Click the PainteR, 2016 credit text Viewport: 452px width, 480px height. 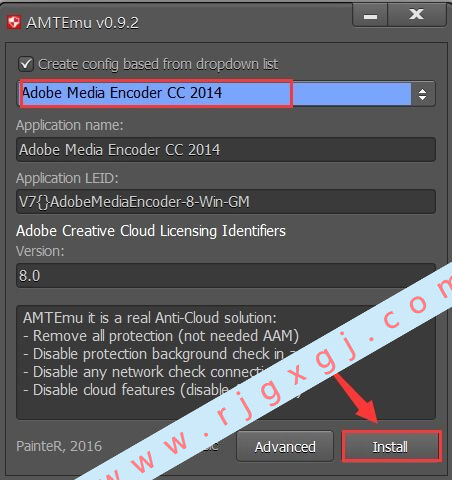(x=59, y=446)
